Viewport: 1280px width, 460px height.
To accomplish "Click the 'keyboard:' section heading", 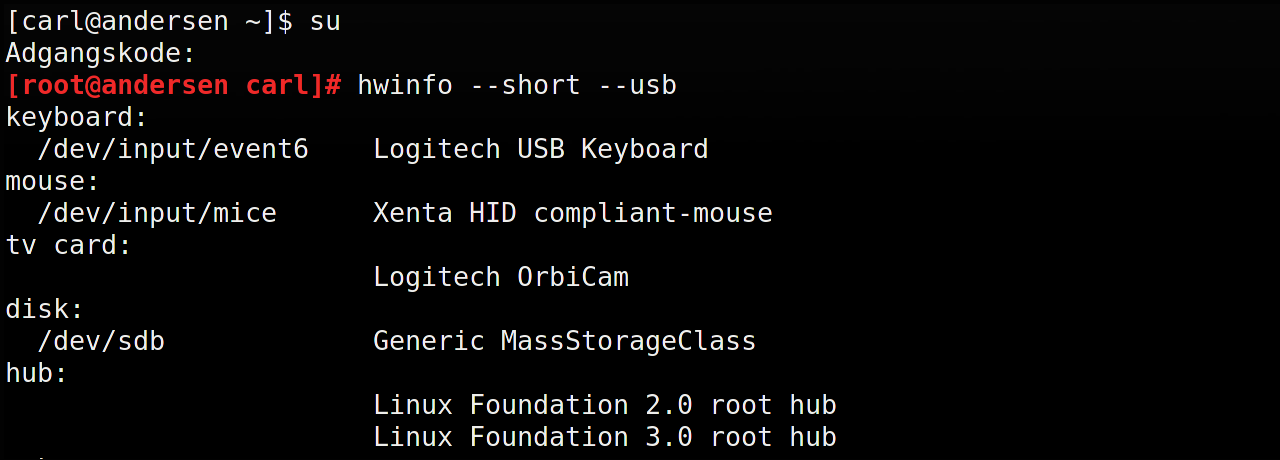I will [x=77, y=117].
